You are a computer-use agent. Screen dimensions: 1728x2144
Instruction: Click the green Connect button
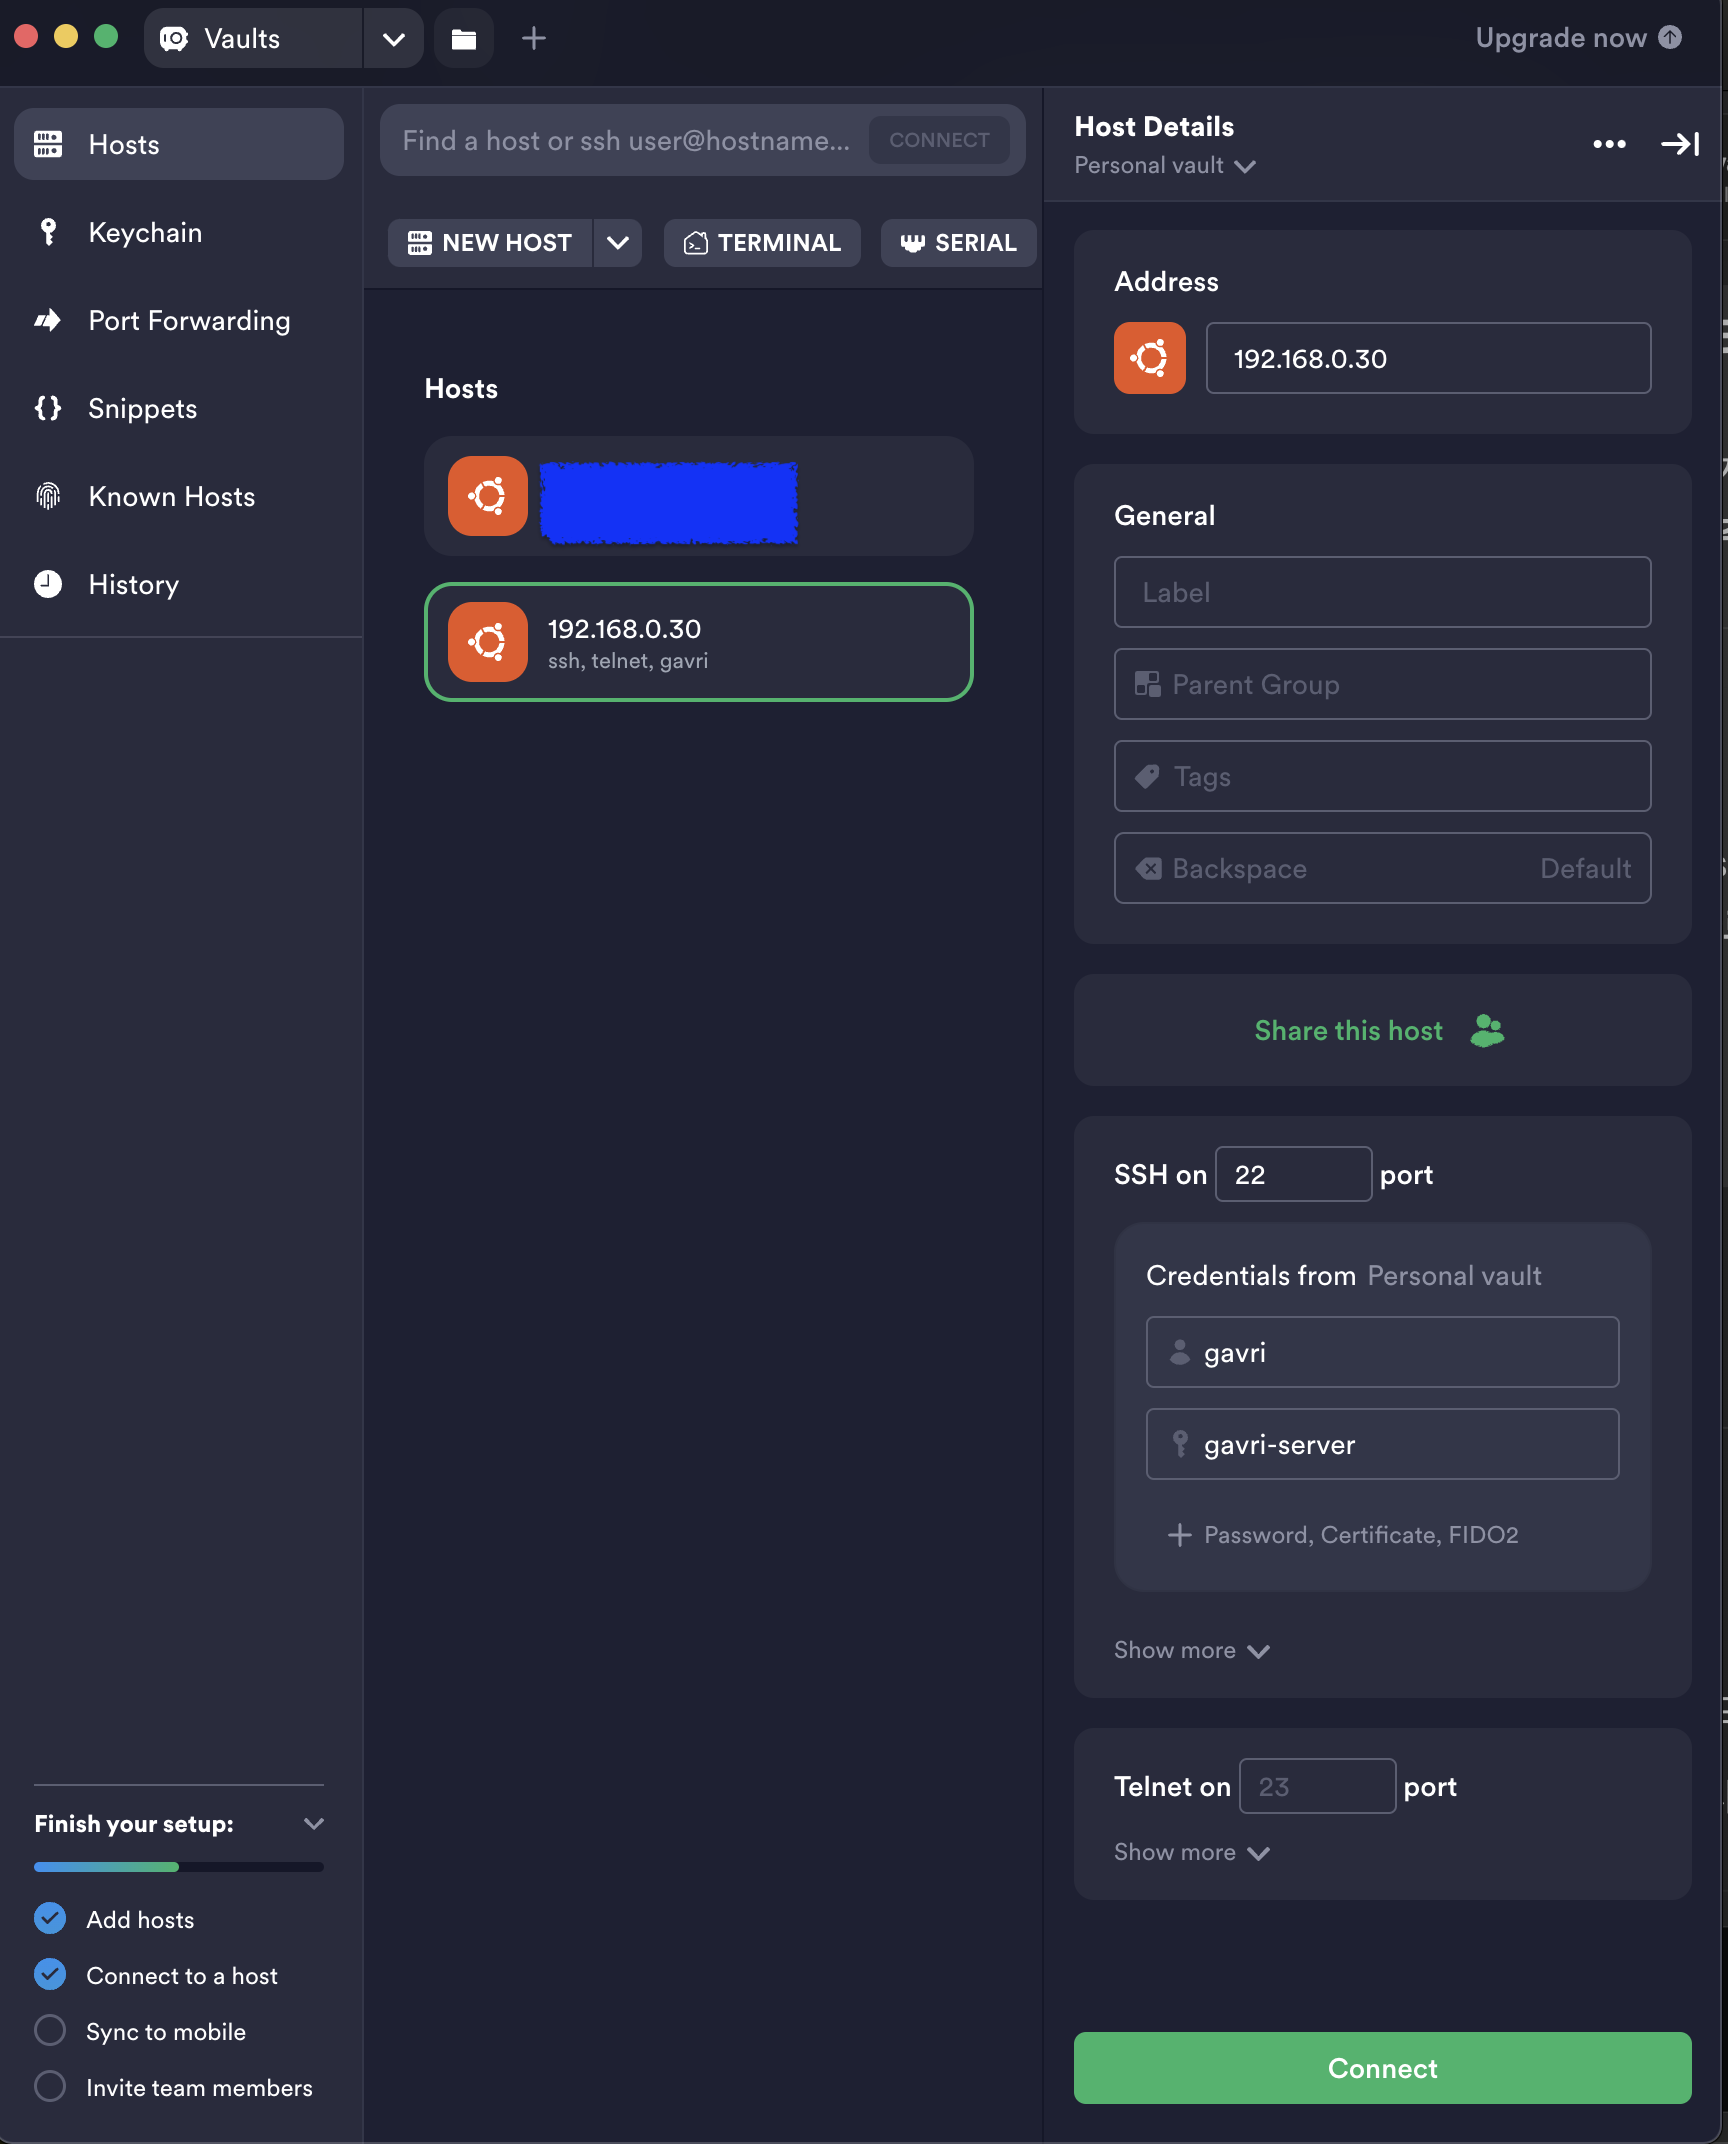click(1382, 2068)
